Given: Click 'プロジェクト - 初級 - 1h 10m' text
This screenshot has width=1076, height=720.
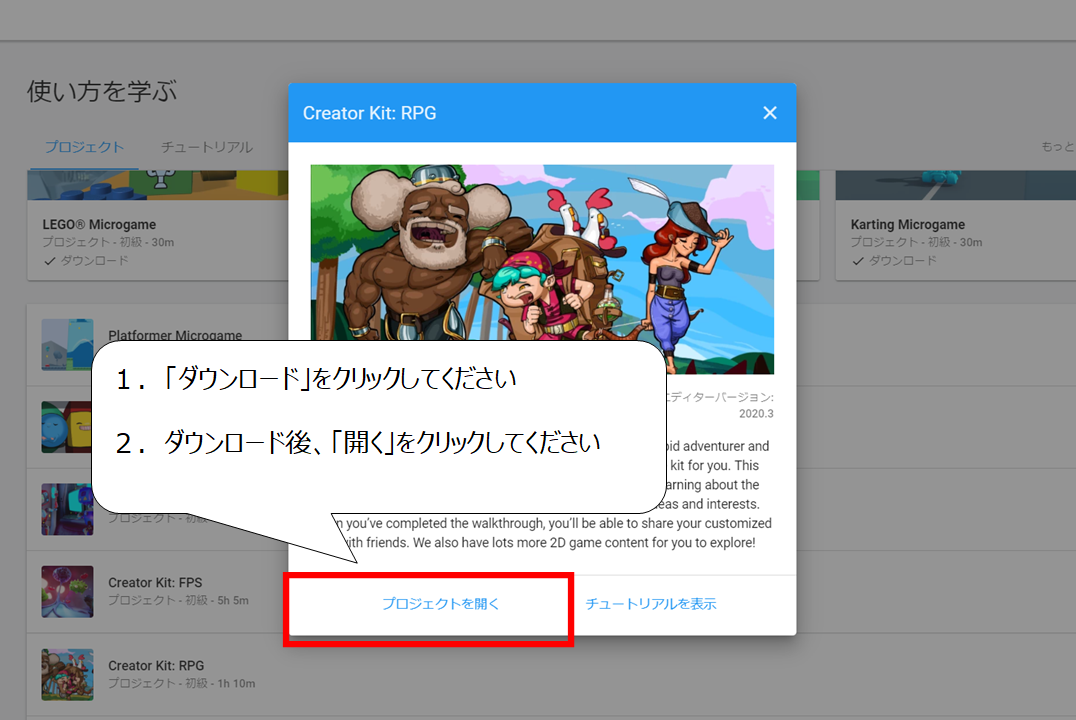Looking at the screenshot, I should (182, 684).
